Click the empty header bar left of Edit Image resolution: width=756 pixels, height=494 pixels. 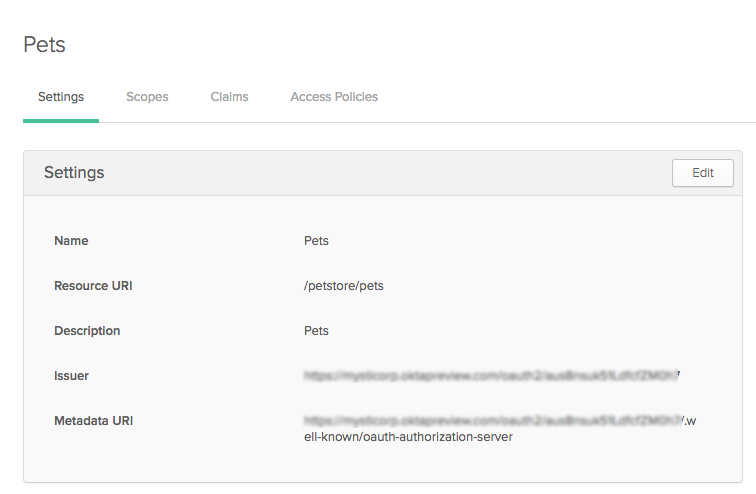(400, 172)
